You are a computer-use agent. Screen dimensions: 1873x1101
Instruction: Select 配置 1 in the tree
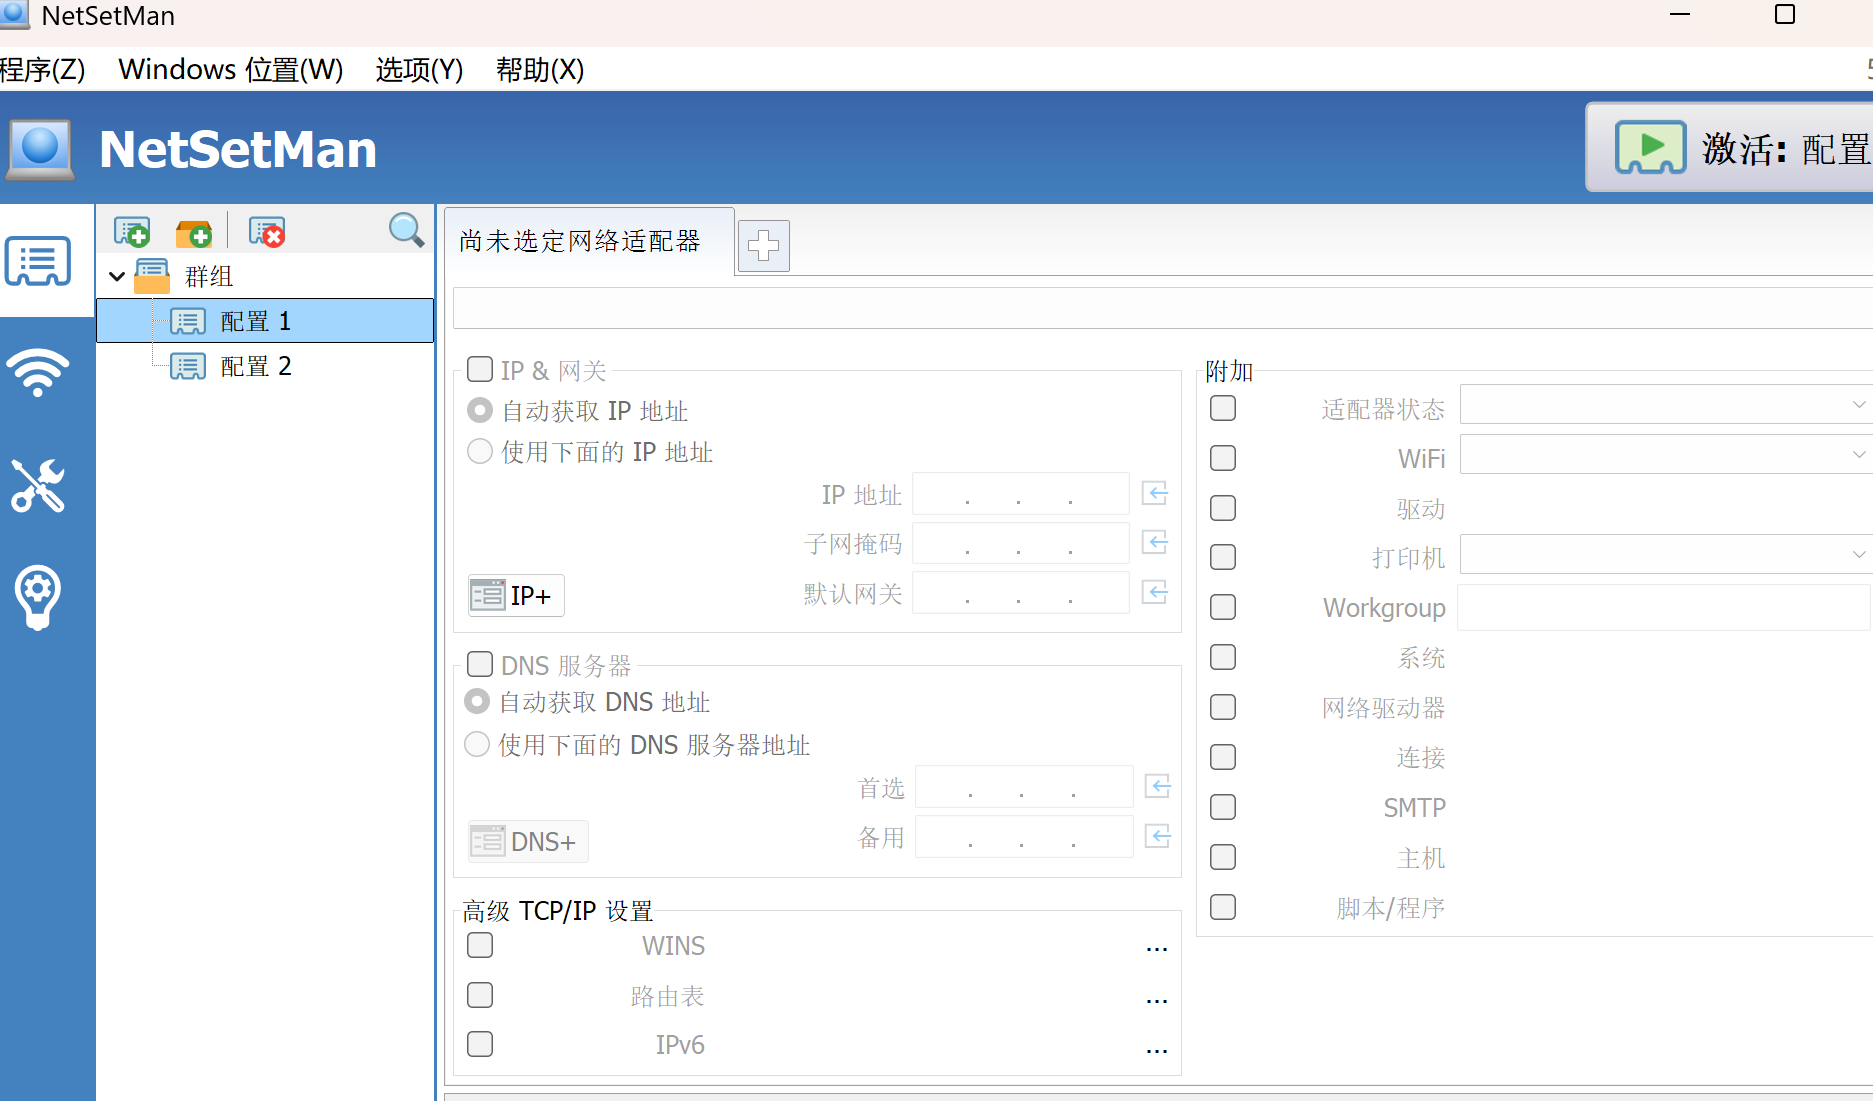point(265,321)
